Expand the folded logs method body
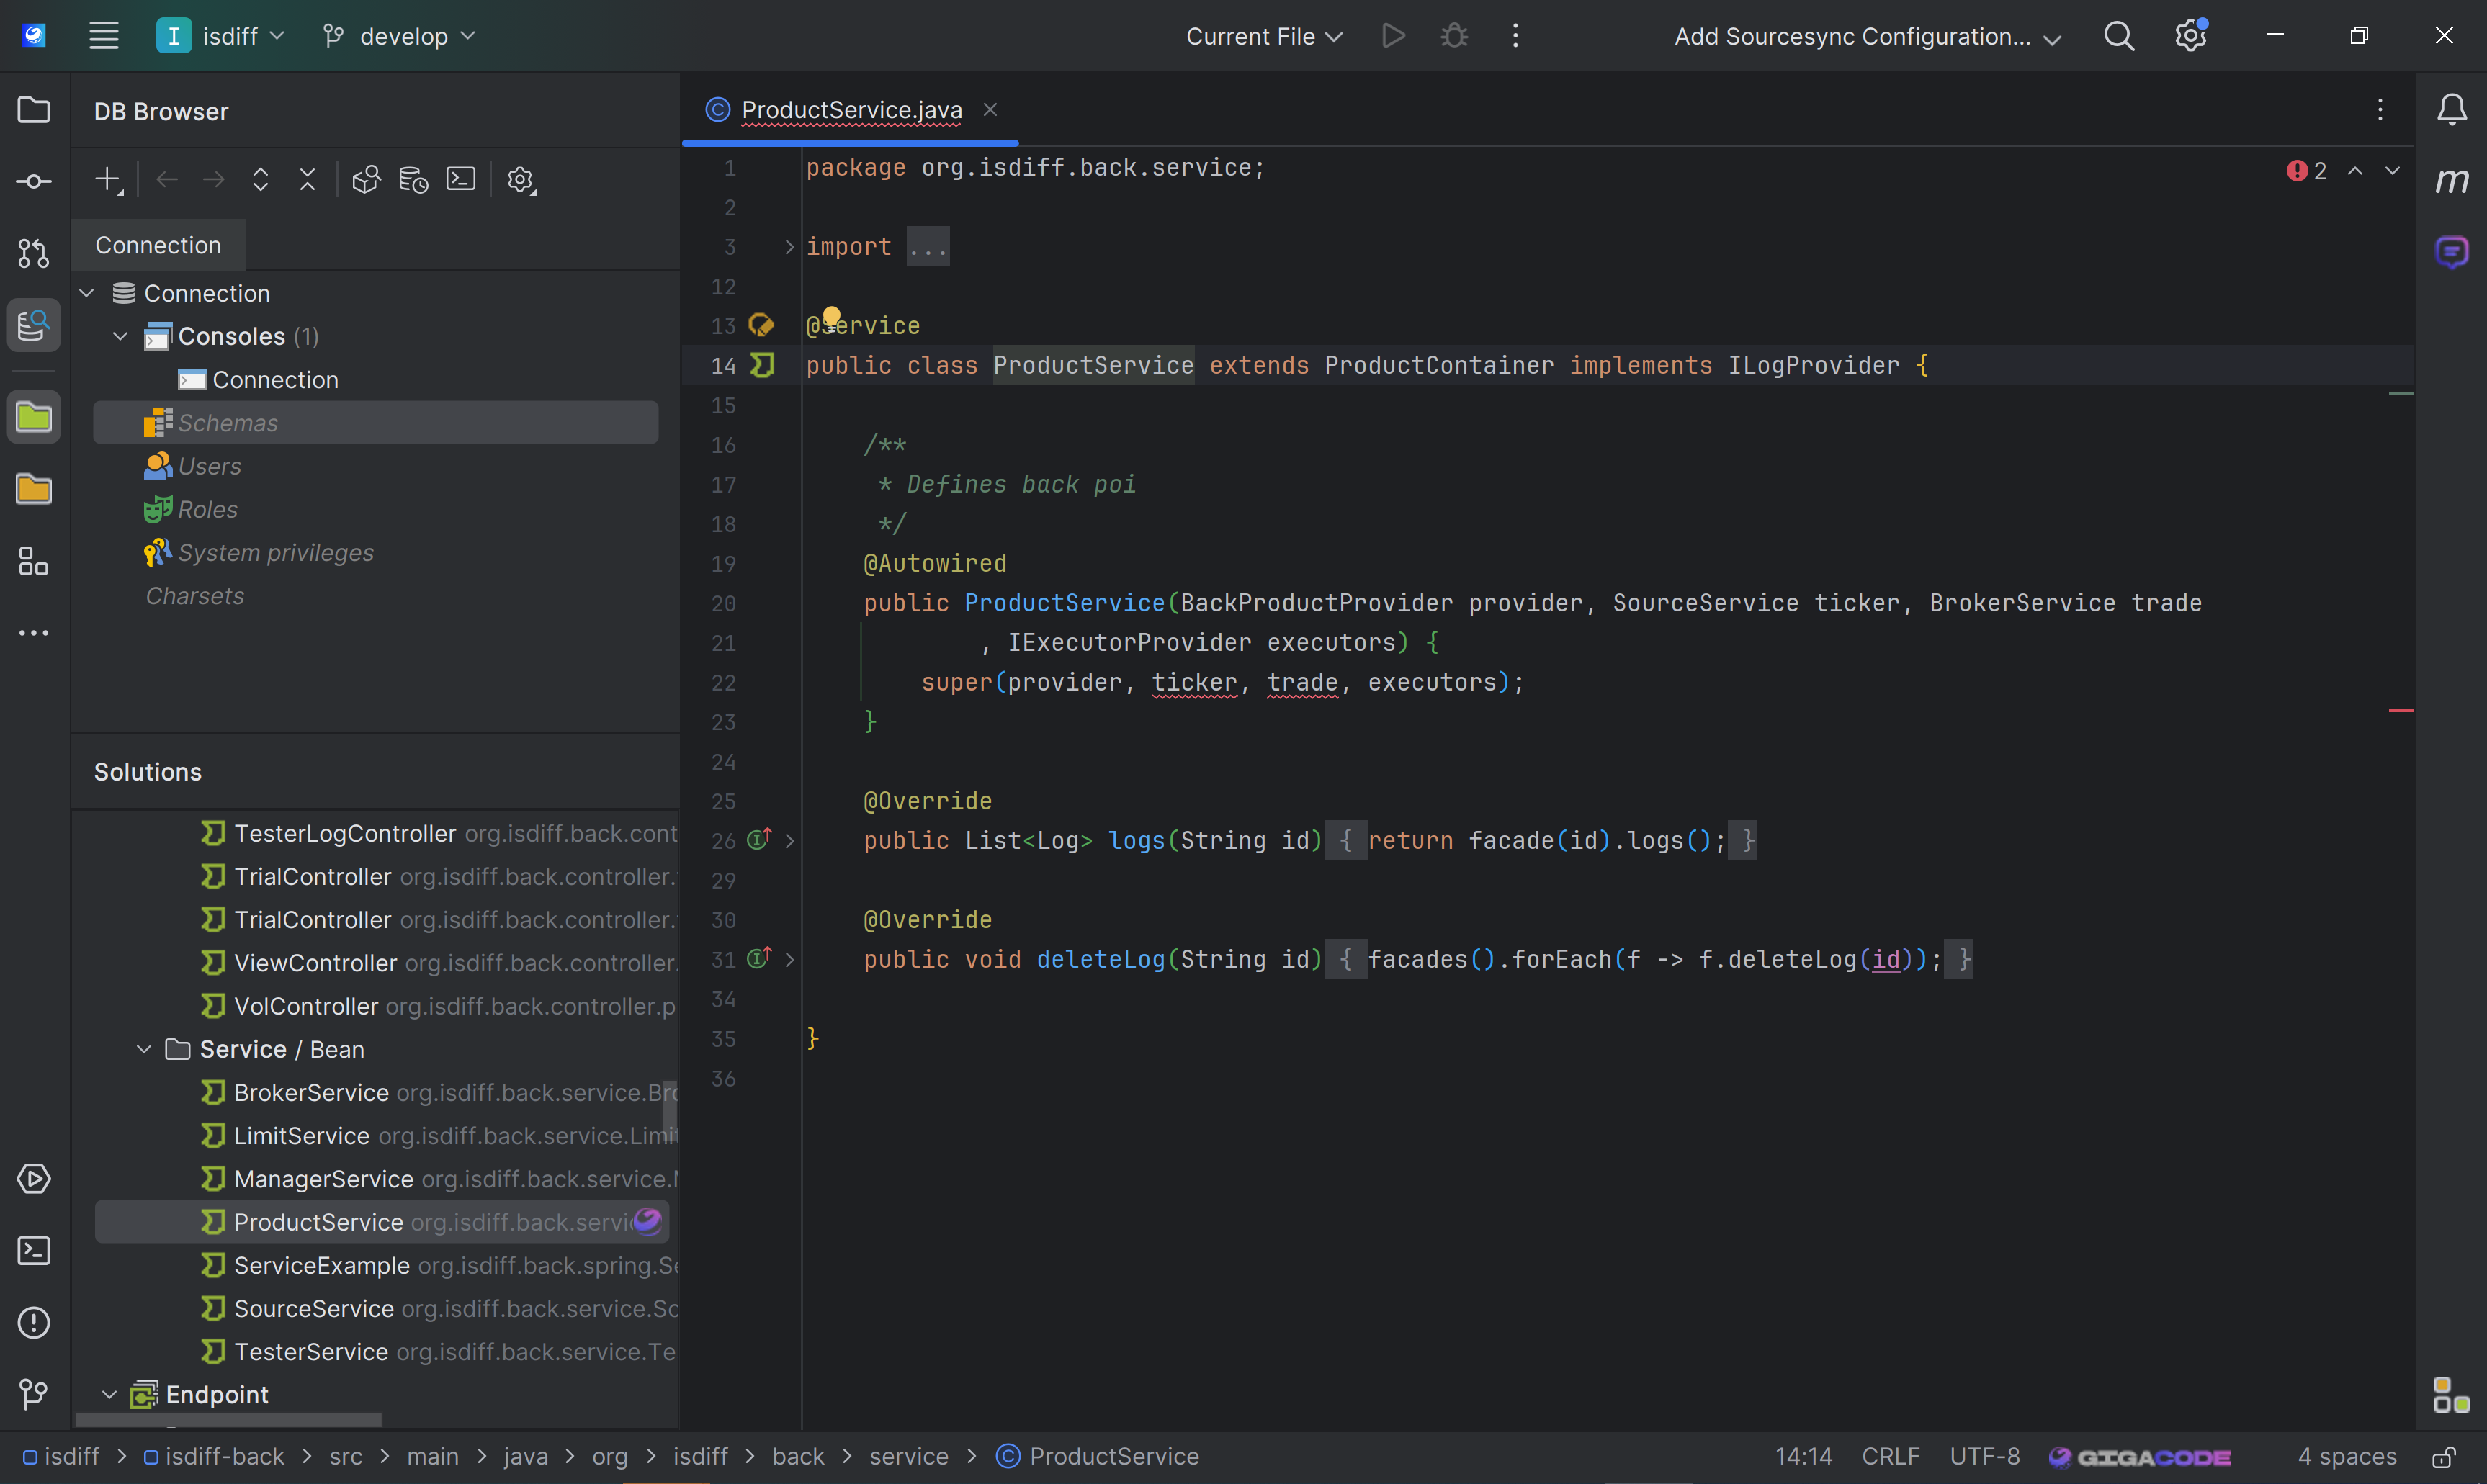The image size is (2487, 1484). [790, 841]
